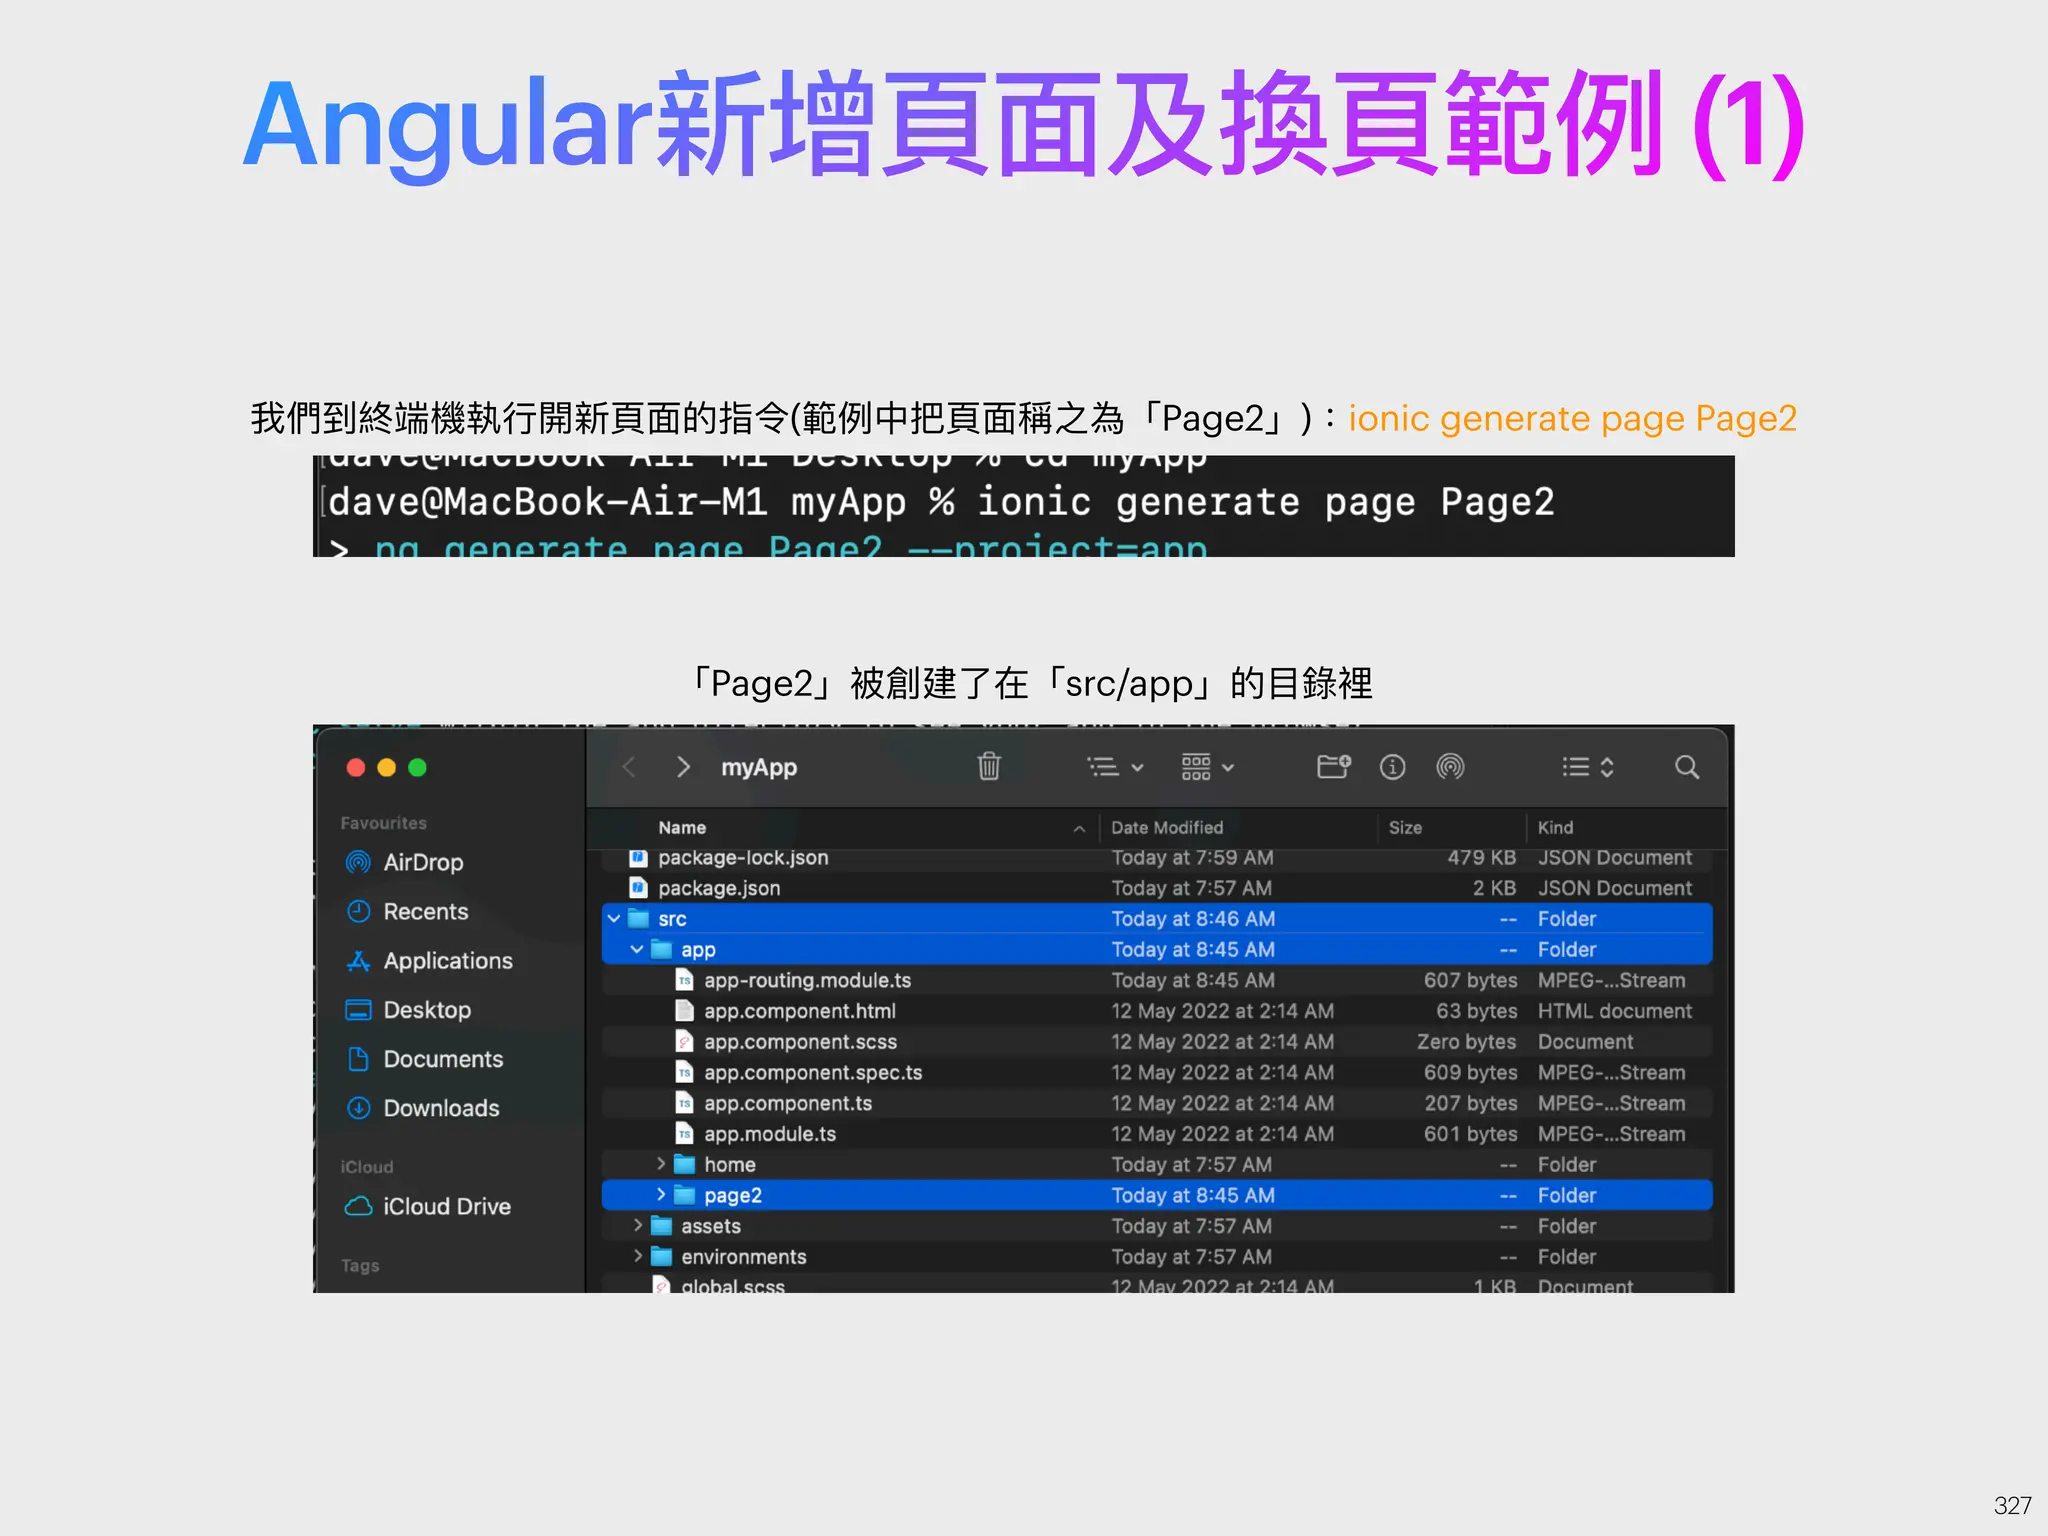Open Documents in the sidebar
The width and height of the screenshot is (2048, 1536).
tap(424, 1059)
